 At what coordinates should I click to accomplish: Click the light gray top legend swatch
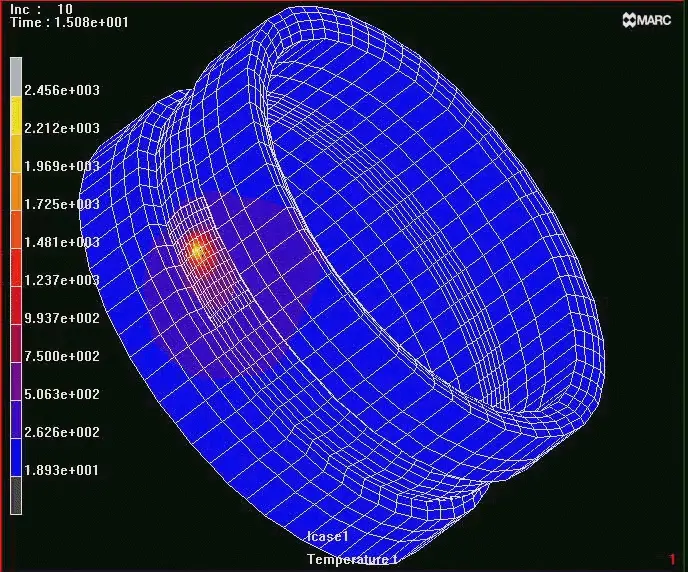16,77
